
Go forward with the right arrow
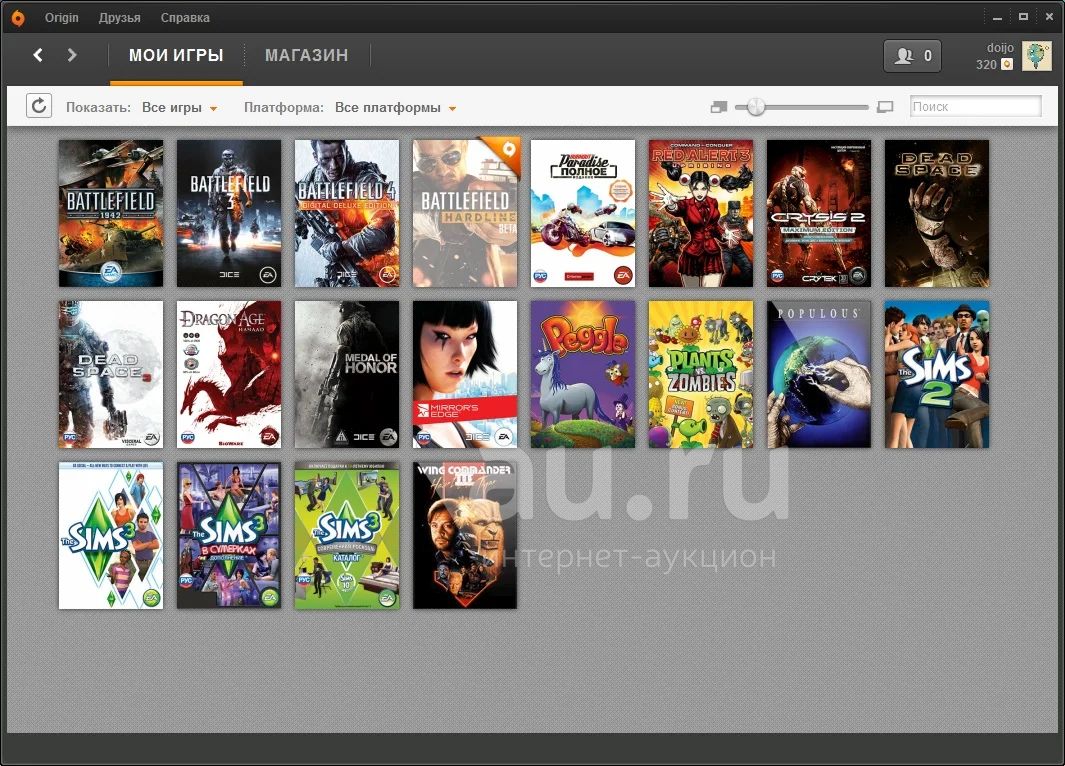coord(71,55)
